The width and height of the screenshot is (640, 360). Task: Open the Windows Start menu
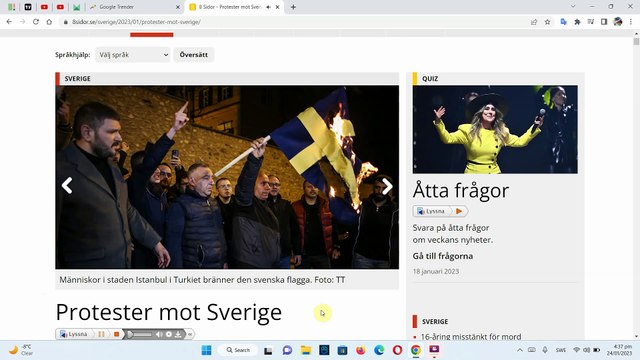(207, 350)
